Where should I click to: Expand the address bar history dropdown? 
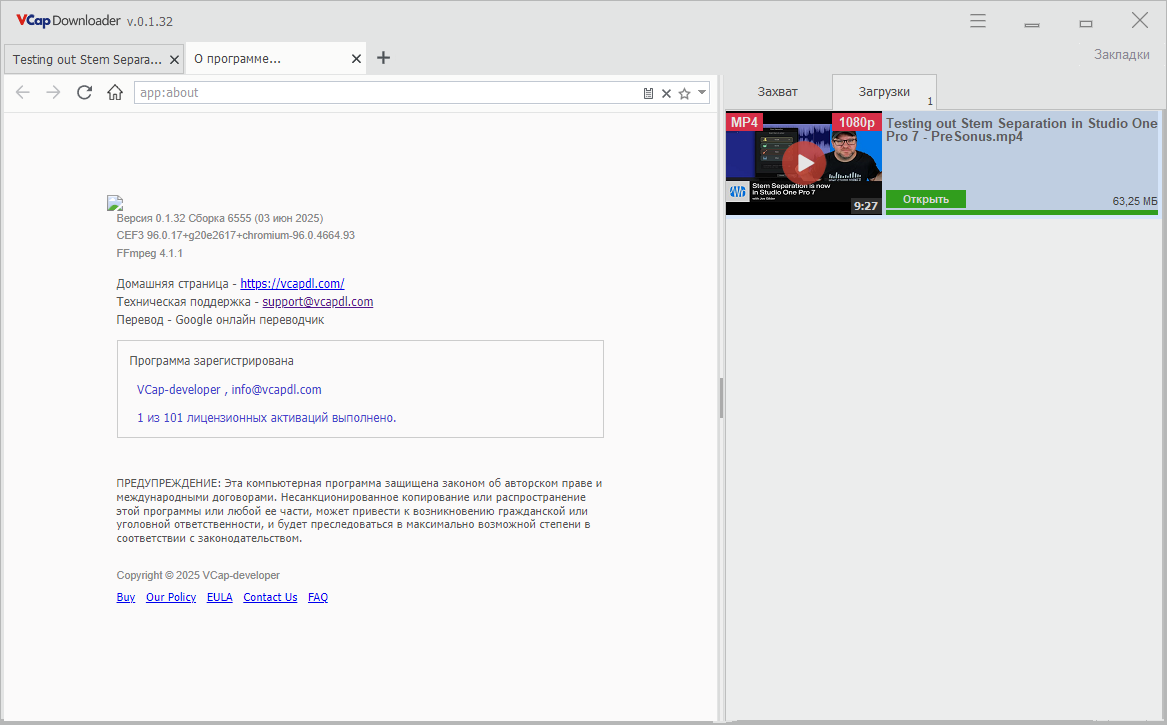pos(702,92)
